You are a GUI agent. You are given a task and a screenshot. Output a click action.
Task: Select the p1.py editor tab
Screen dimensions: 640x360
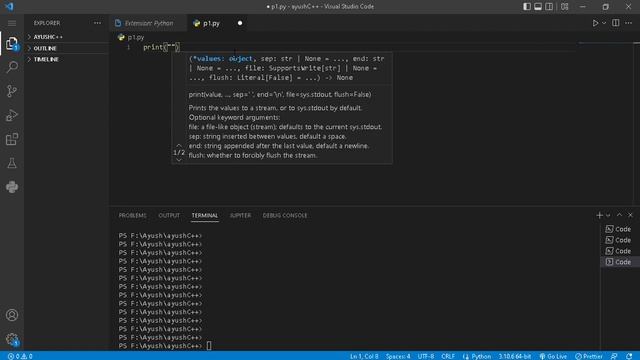pos(211,23)
